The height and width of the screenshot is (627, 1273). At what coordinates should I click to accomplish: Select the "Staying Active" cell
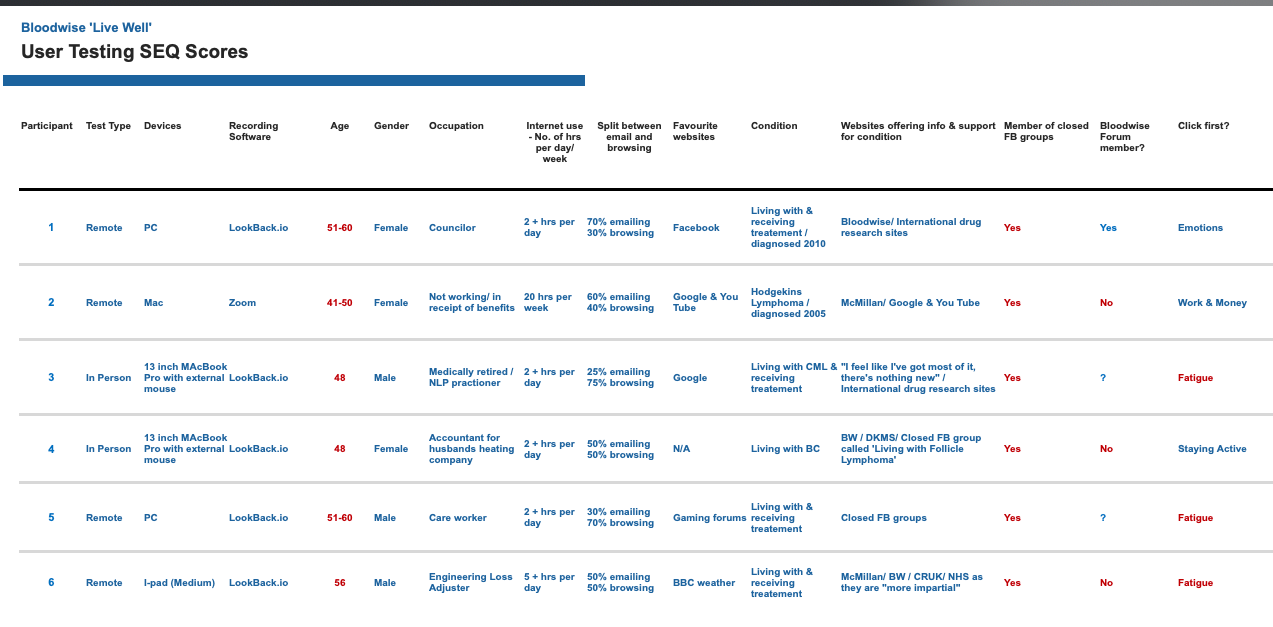click(1212, 449)
